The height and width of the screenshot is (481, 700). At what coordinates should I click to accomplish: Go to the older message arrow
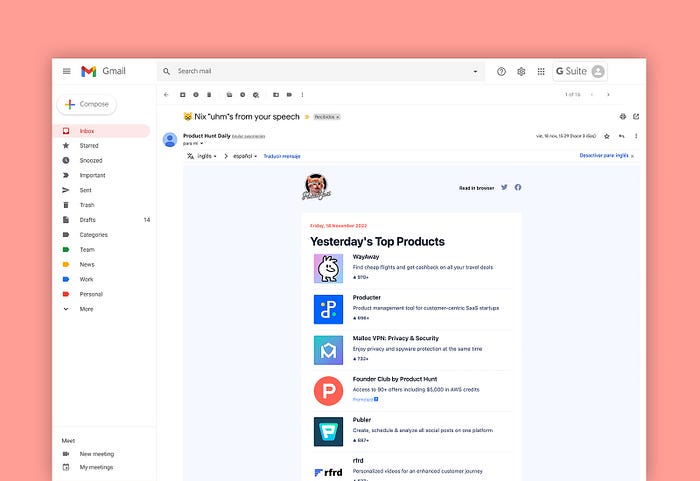pyautogui.click(x=608, y=95)
